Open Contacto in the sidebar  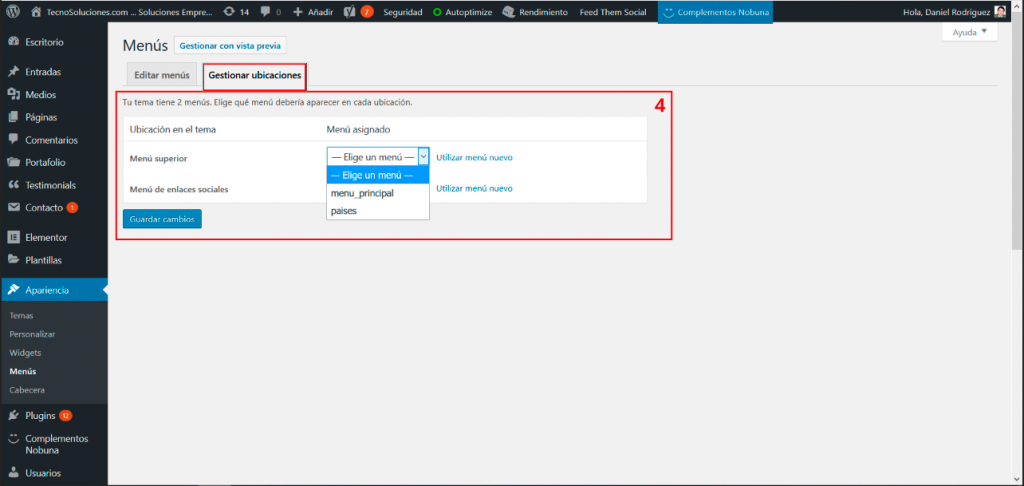coord(43,208)
